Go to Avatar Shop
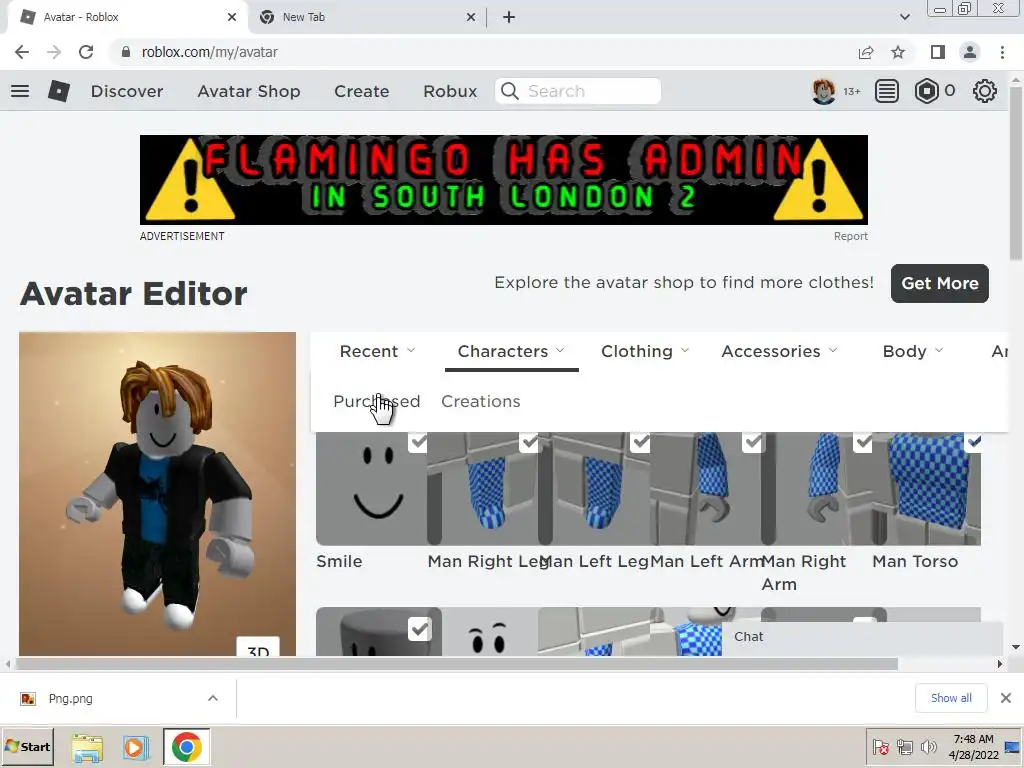The height and width of the screenshot is (768, 1024). 249,91
